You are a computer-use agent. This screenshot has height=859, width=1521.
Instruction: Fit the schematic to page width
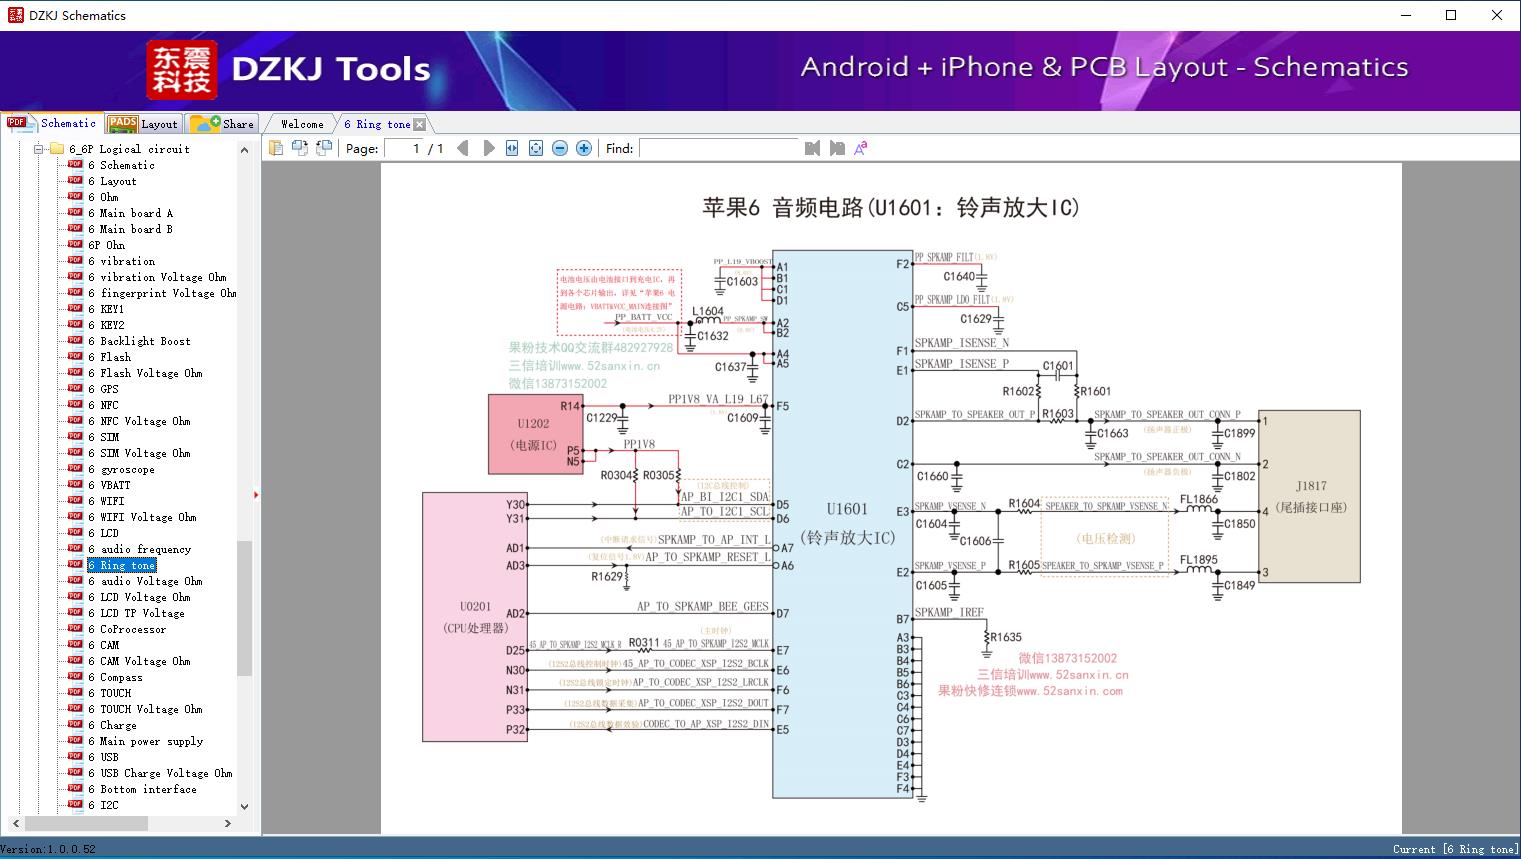(512, 148)
